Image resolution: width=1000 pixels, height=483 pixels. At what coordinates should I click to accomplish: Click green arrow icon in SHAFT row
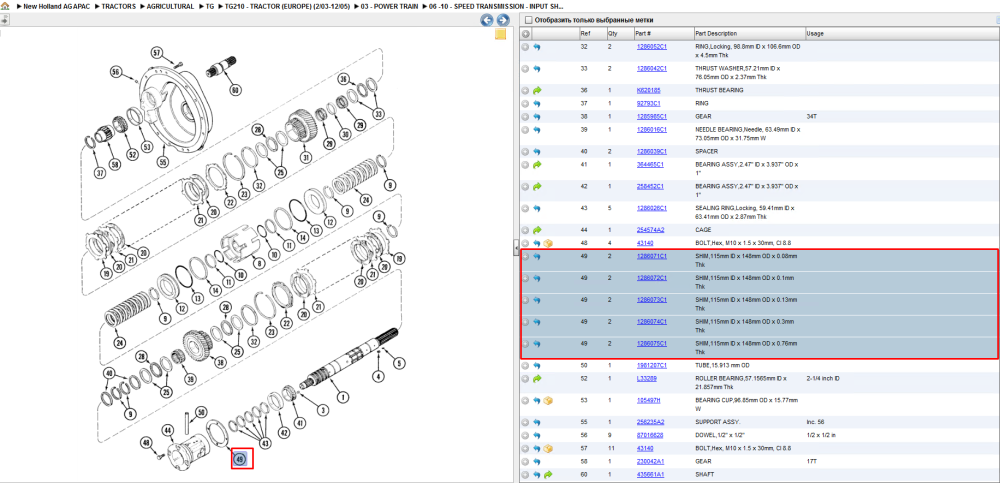point(548,475)
